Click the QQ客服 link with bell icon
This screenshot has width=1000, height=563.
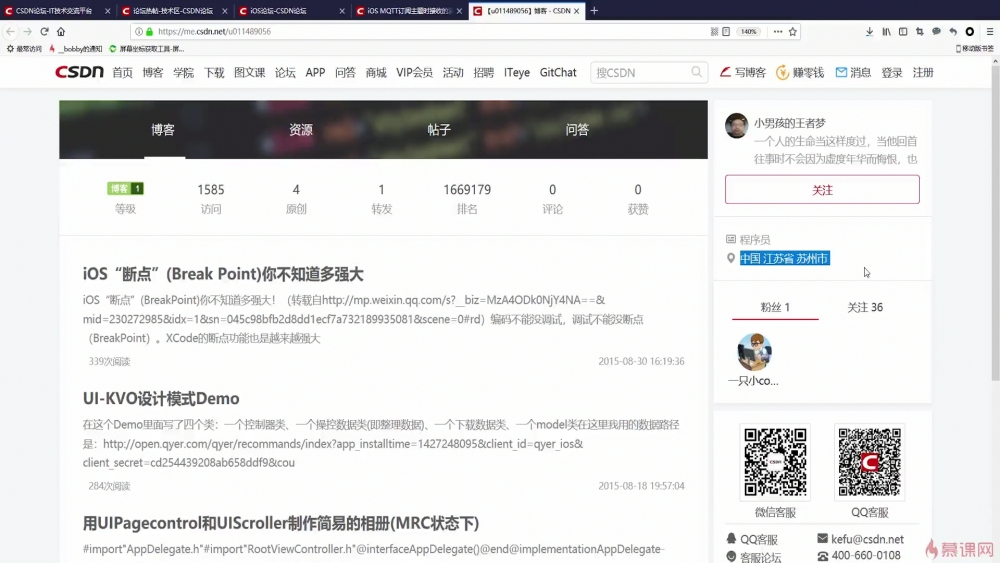tap(752, 539)
